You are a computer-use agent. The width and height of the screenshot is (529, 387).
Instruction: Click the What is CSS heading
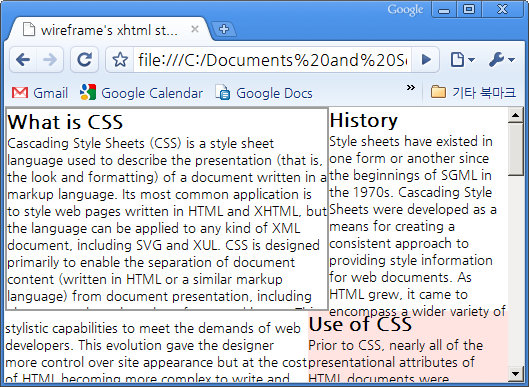(65, 122)
